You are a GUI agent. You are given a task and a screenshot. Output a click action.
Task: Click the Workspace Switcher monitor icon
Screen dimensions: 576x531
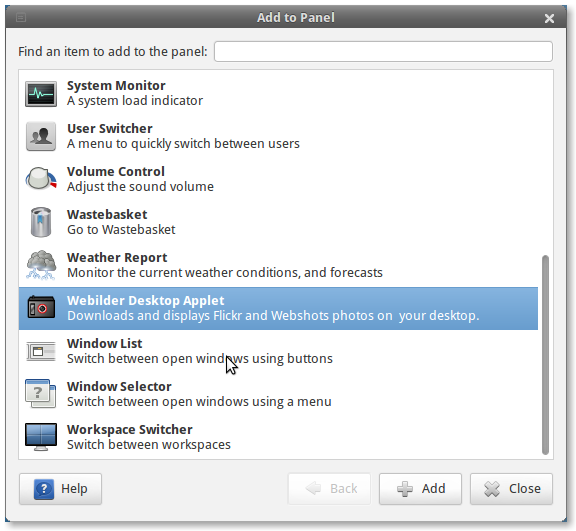[41, 437]
